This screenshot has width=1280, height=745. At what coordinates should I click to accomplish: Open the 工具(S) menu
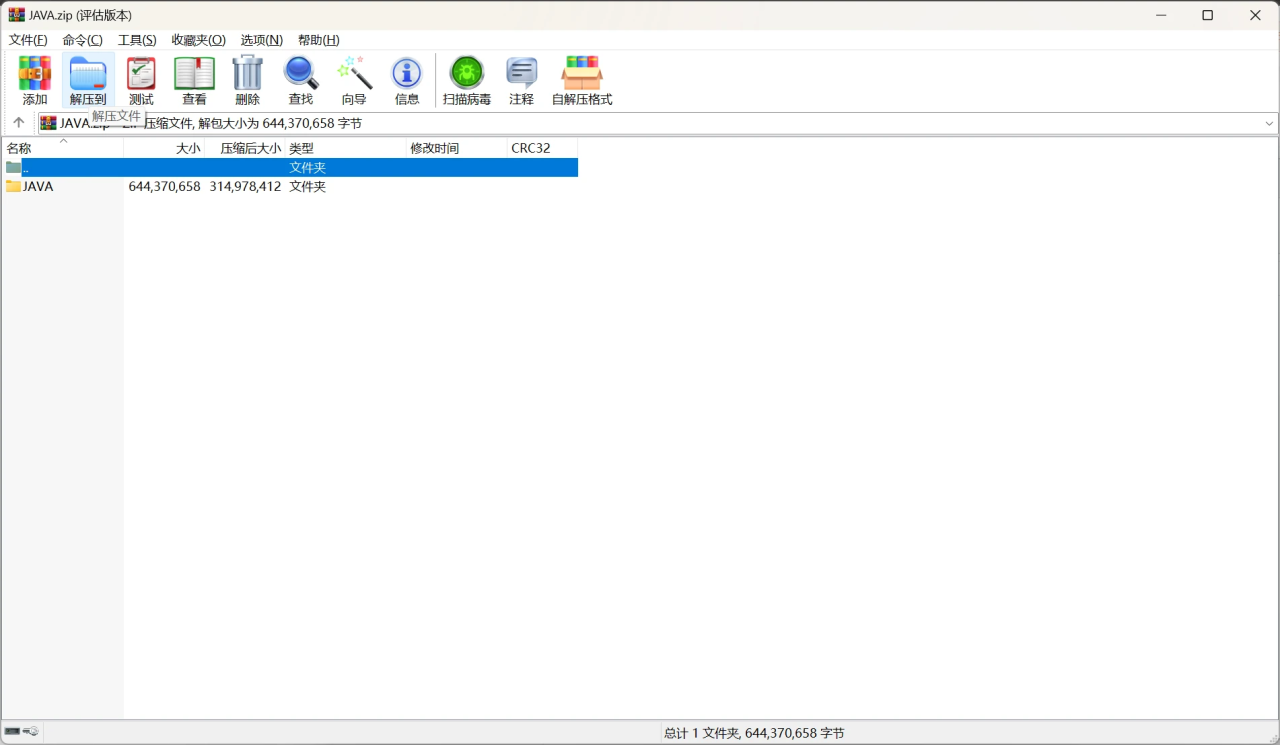pyautogui.click(x=137, y=40)
